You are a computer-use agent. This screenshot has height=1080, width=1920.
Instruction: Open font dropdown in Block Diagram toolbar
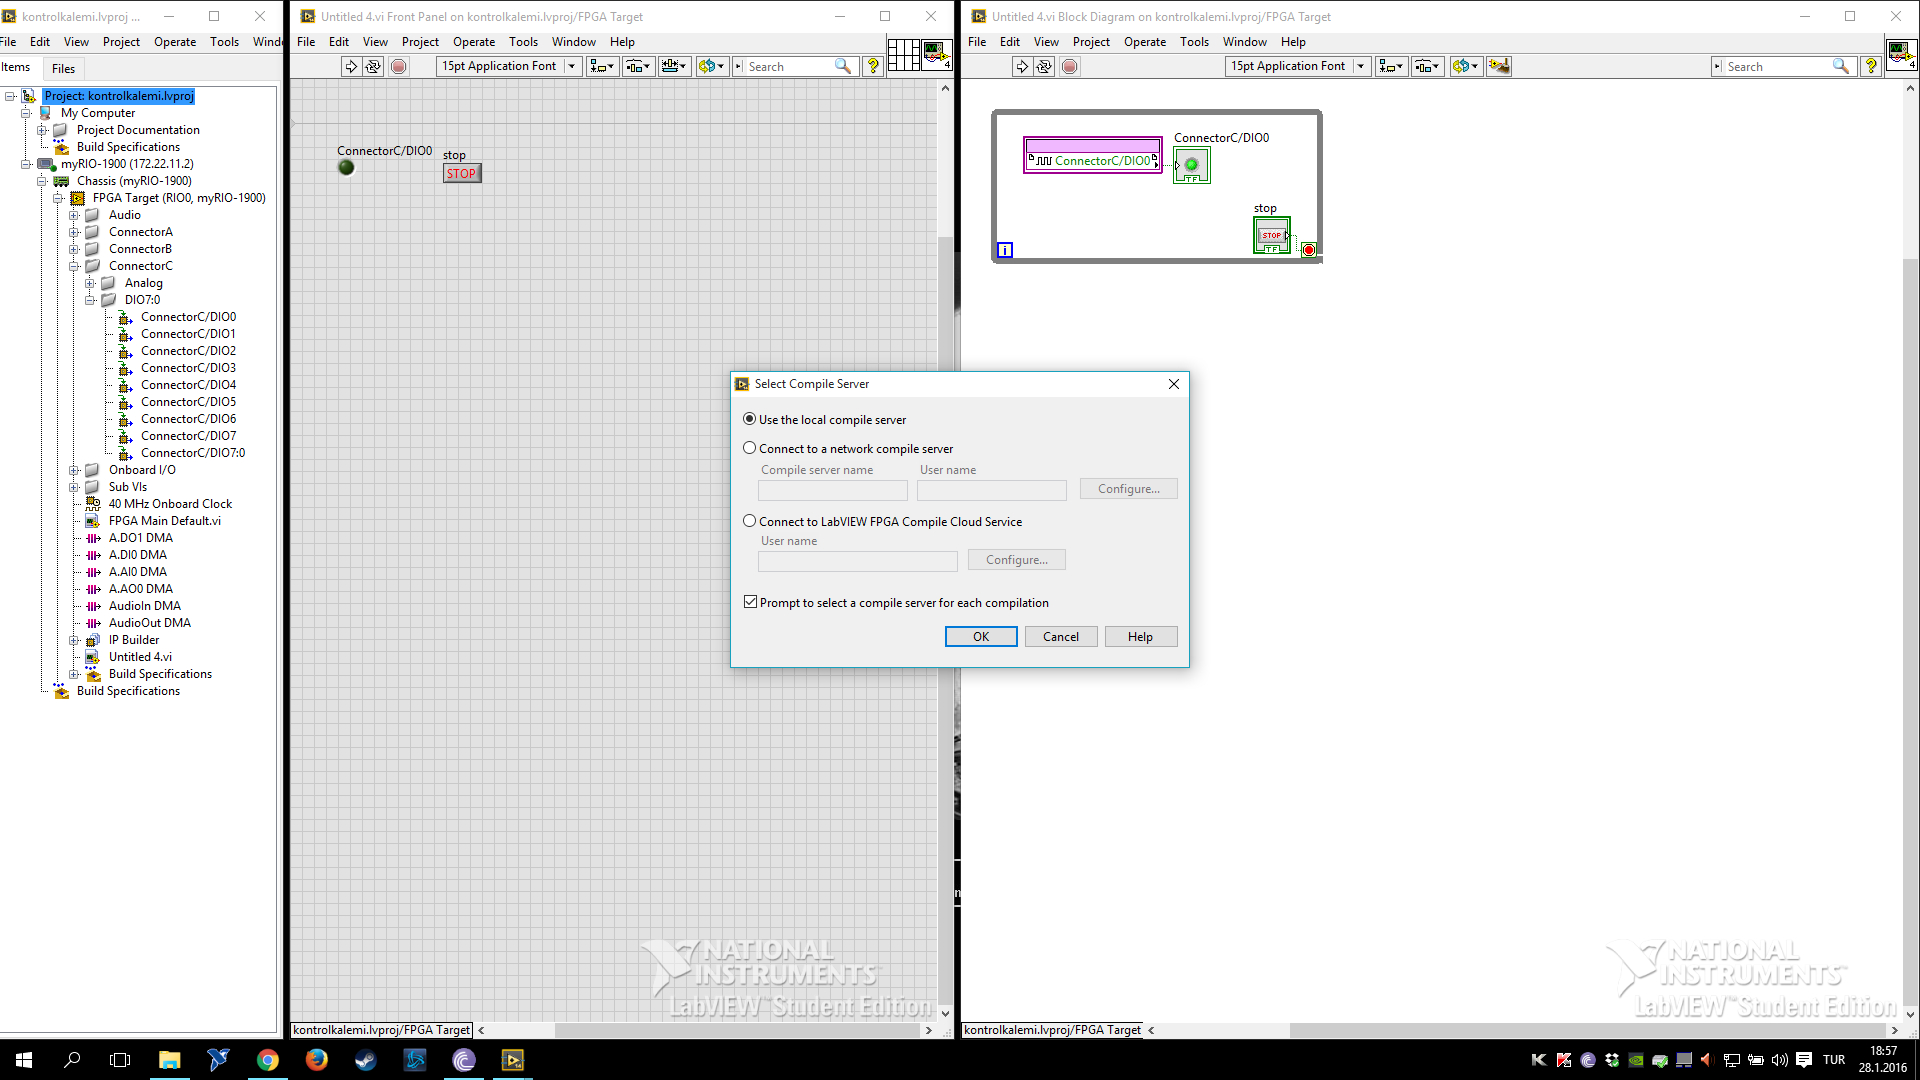(x=1298, y=66)
